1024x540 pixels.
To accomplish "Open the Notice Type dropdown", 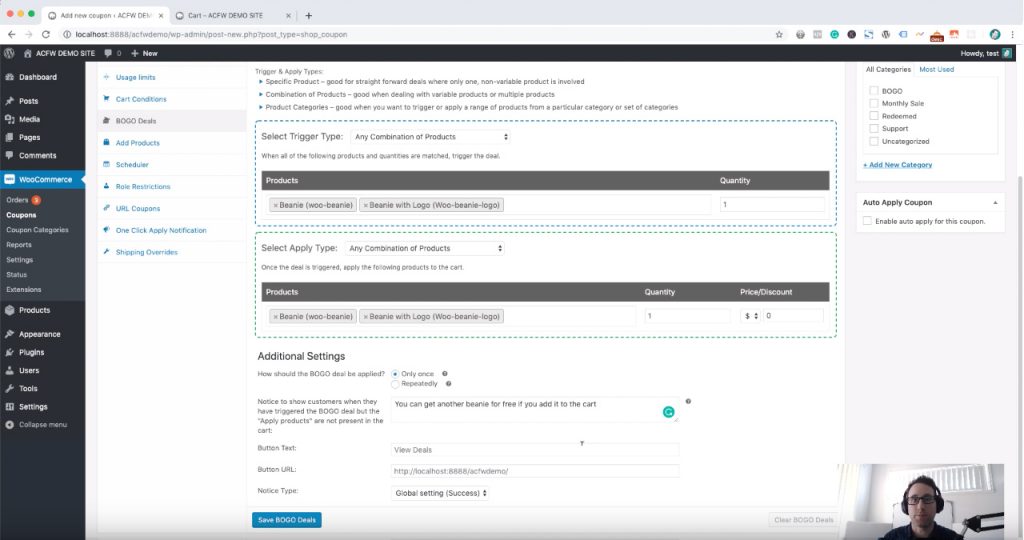I will (x=440, y=493).
